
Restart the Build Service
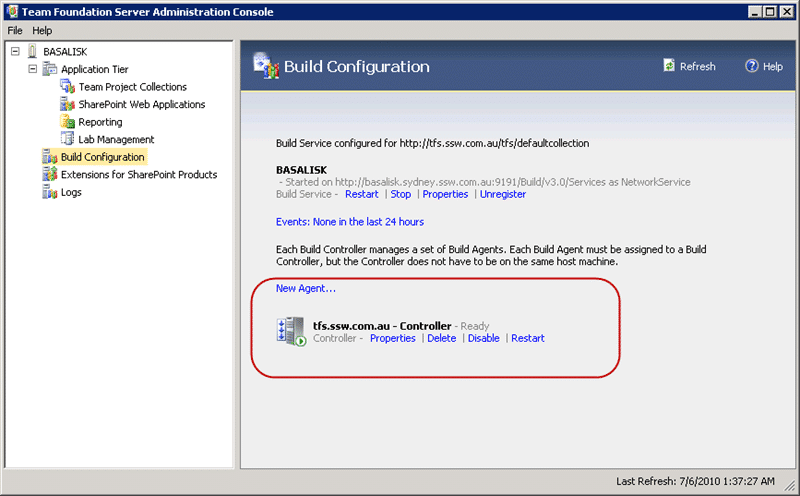tap(362, 194)
